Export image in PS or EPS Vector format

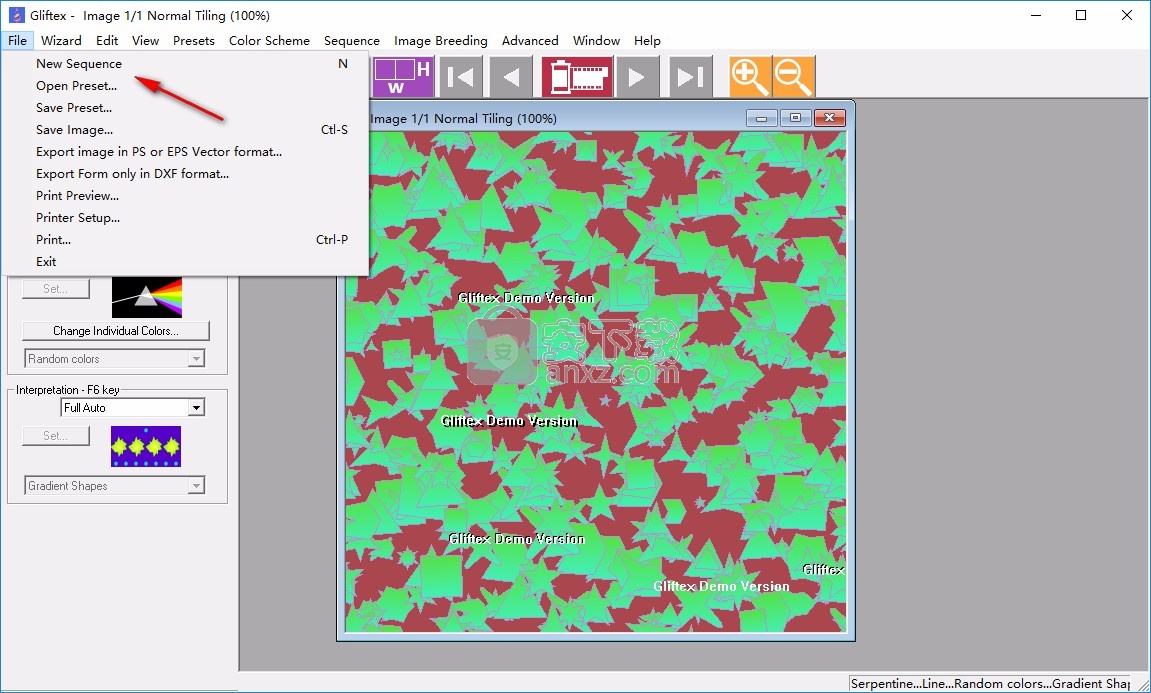pos(185,152)
